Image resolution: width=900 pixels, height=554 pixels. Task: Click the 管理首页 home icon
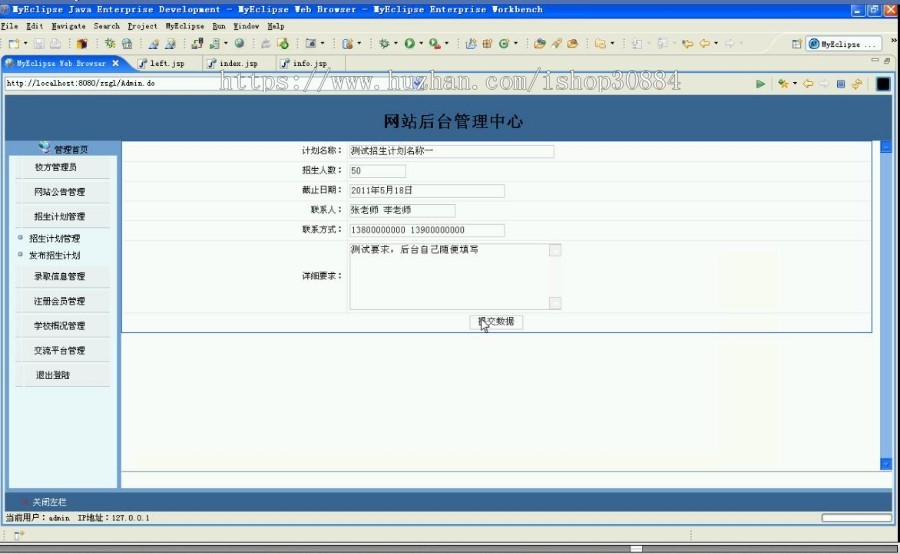click(x=44, y=148)
